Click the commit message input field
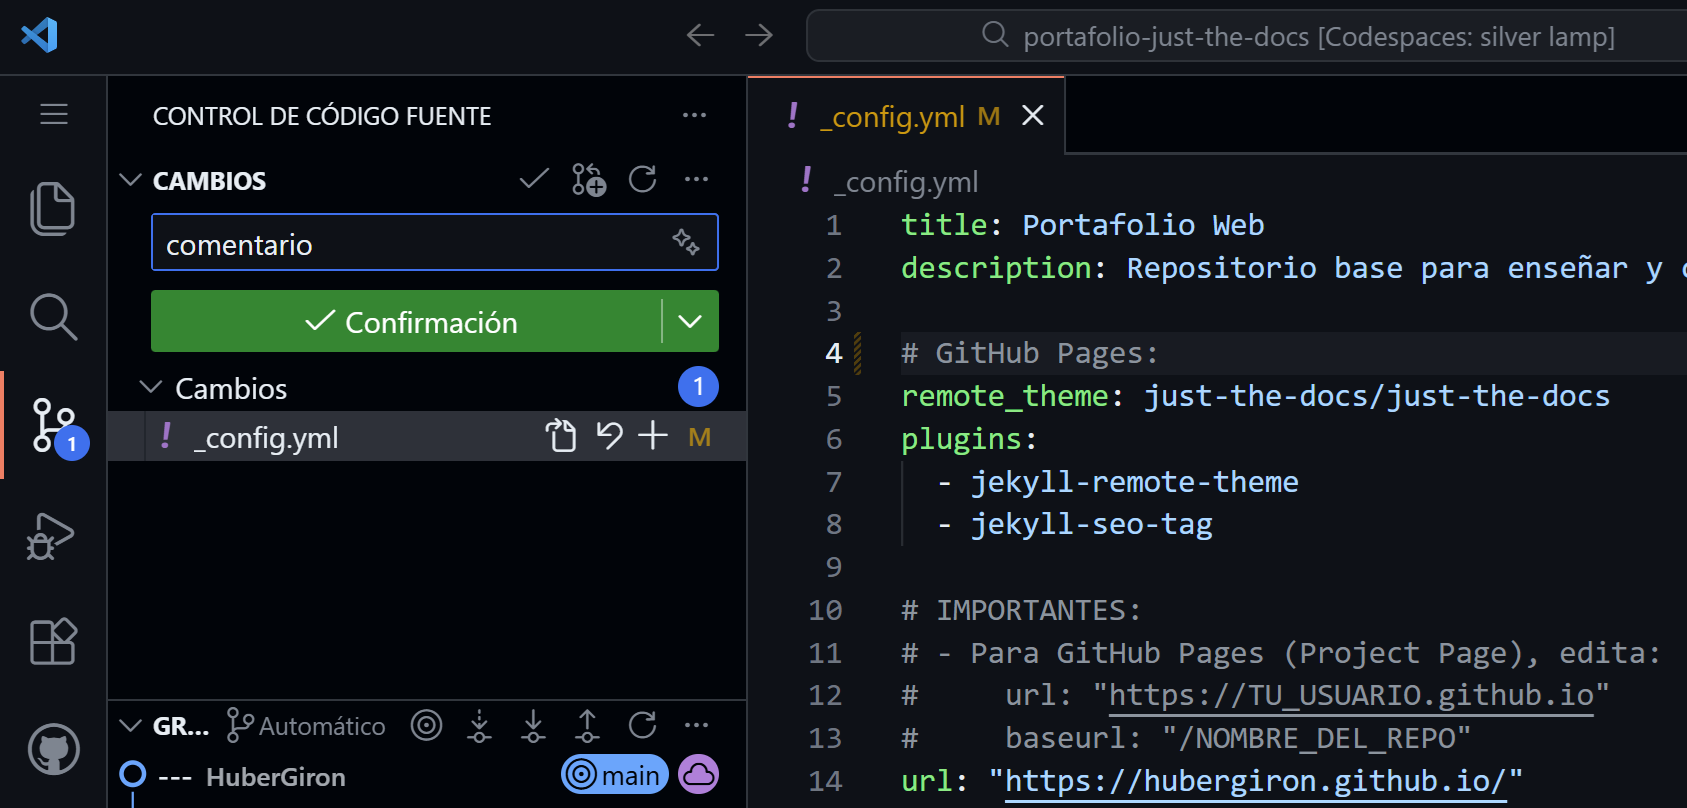 (435, 242)
